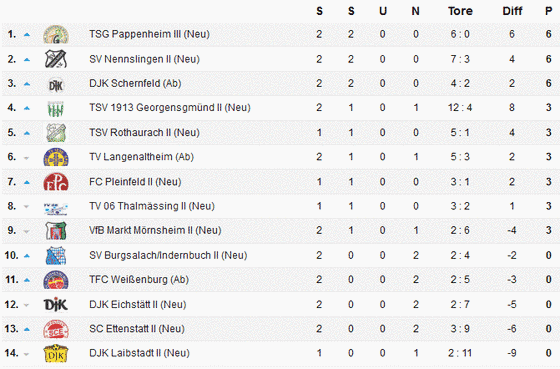Viewport: 560px width, 369px height.
Task: Click the TSG Pappenheim III club crest
Action: tap(56, 34)
